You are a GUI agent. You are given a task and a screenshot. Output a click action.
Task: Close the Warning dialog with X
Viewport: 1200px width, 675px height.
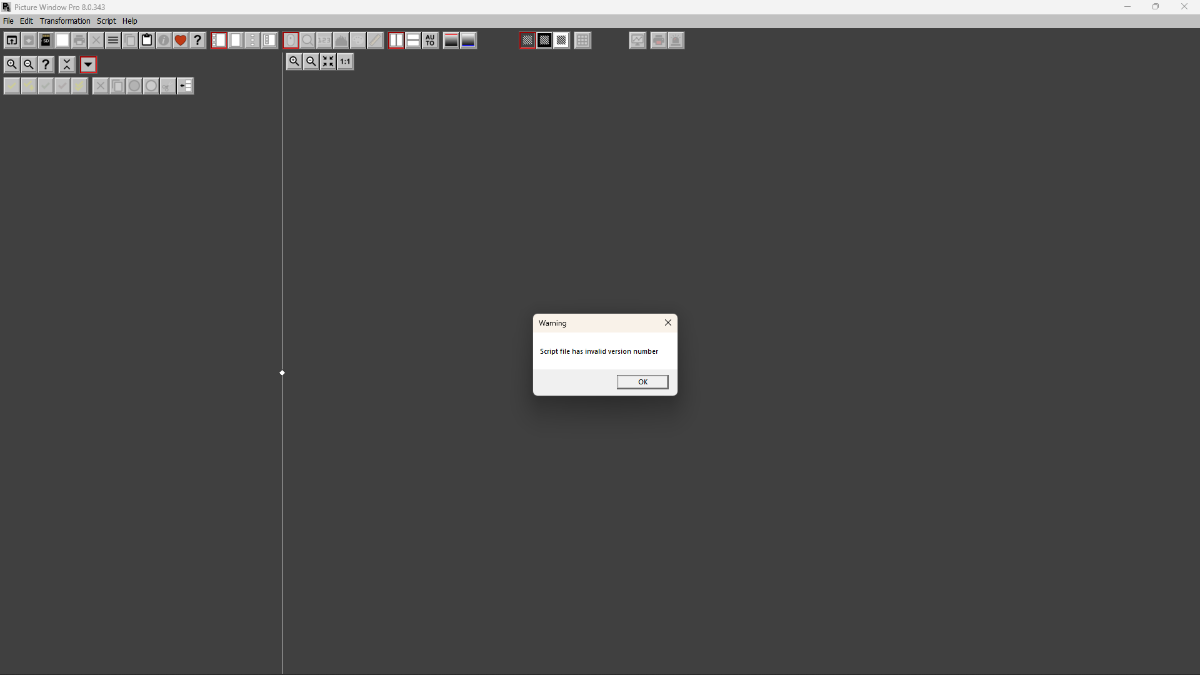click(668, 323)
